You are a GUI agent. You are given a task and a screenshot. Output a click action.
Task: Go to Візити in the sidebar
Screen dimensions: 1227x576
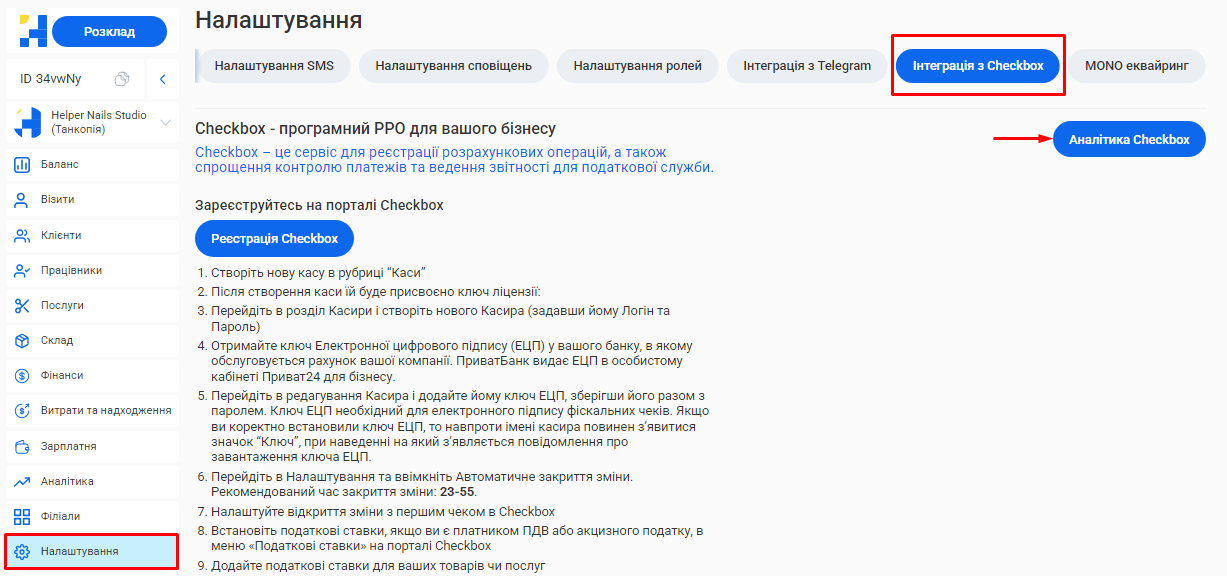(57, 200)
